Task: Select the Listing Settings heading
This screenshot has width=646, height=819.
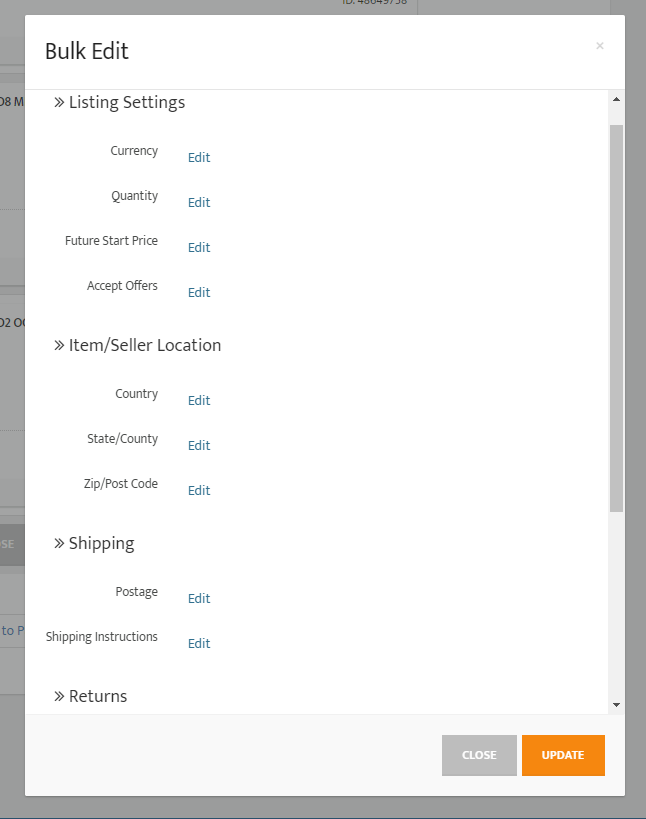Action: [127, 102]
